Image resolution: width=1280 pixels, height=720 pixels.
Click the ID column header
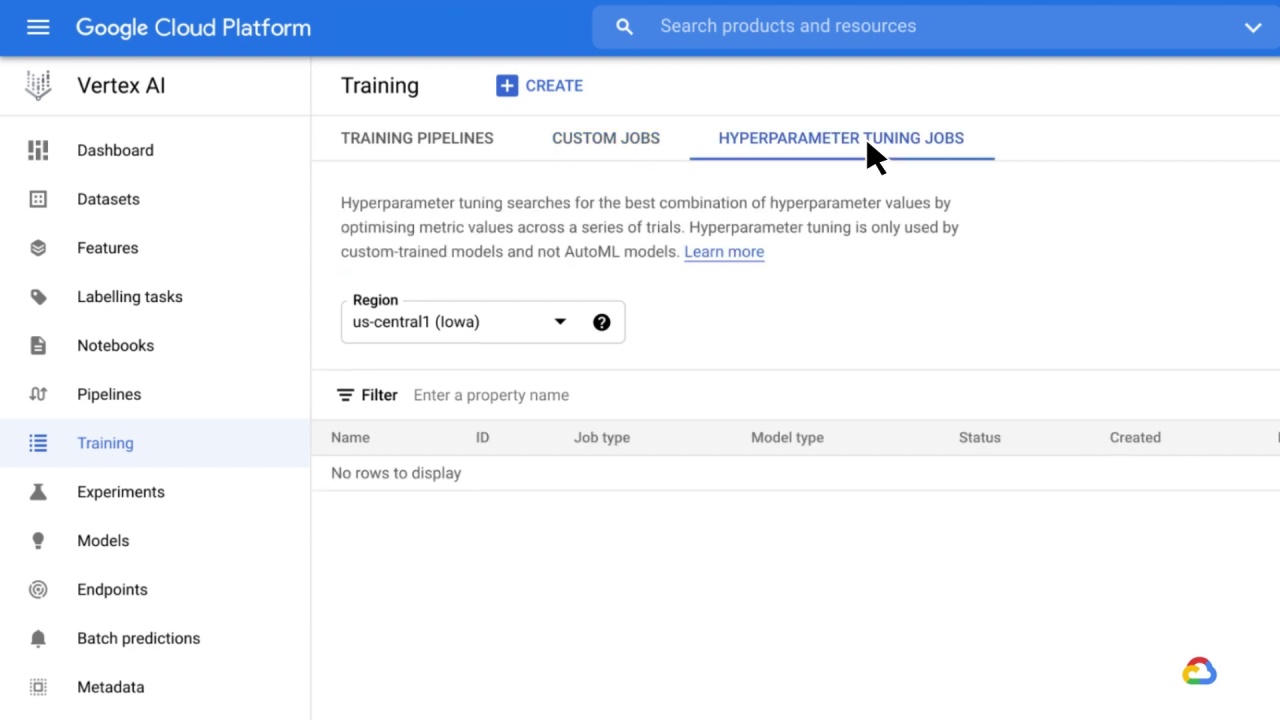click(x=482, y=438)
